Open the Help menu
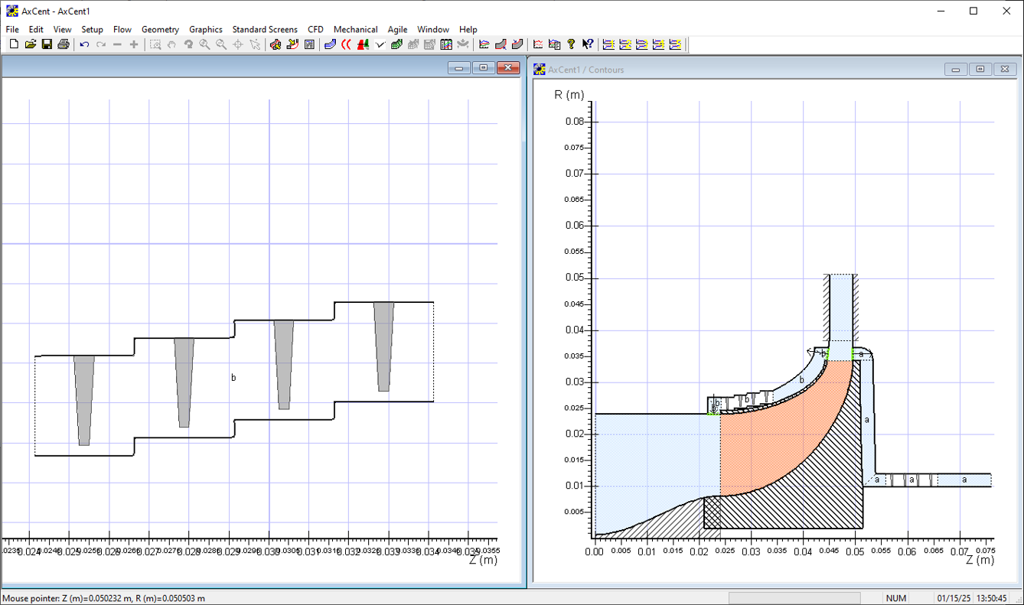 [x=468, y=29]
